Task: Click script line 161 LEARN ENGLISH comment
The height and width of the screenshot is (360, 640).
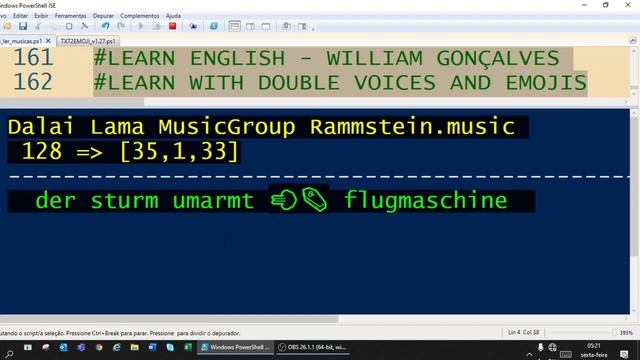Action: coord(327,58)
